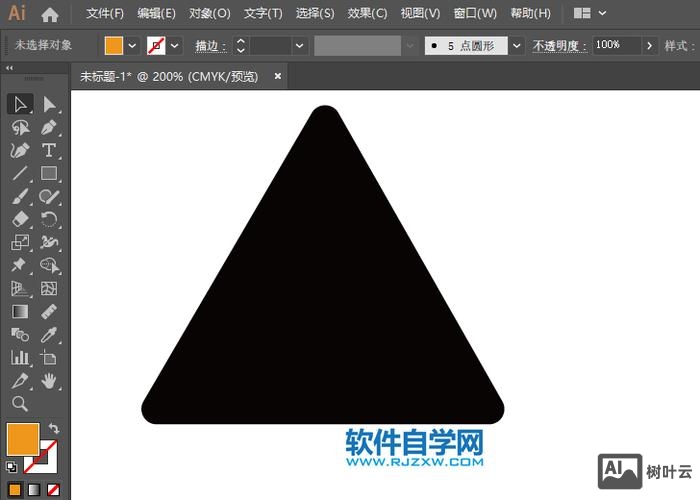
Task: Select the Type tool
Action: [x=49, y=150]
